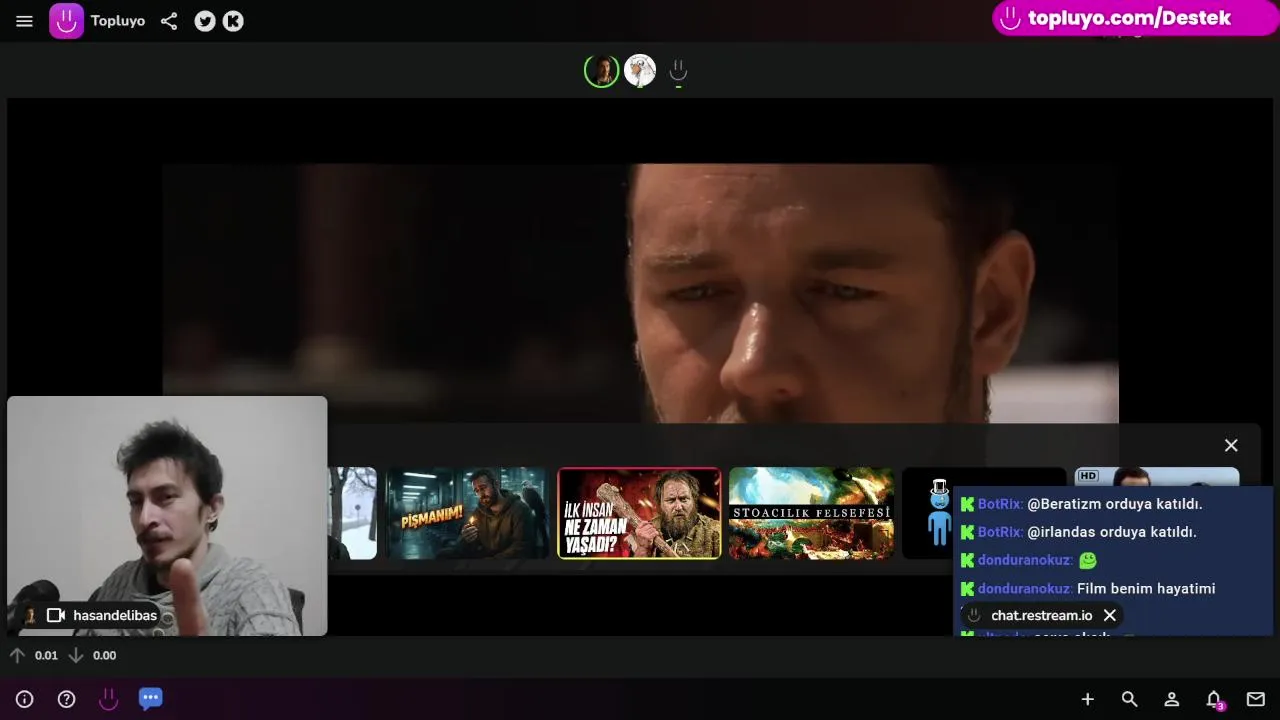
Task: Click the plus add icon
Action: 1087,699
